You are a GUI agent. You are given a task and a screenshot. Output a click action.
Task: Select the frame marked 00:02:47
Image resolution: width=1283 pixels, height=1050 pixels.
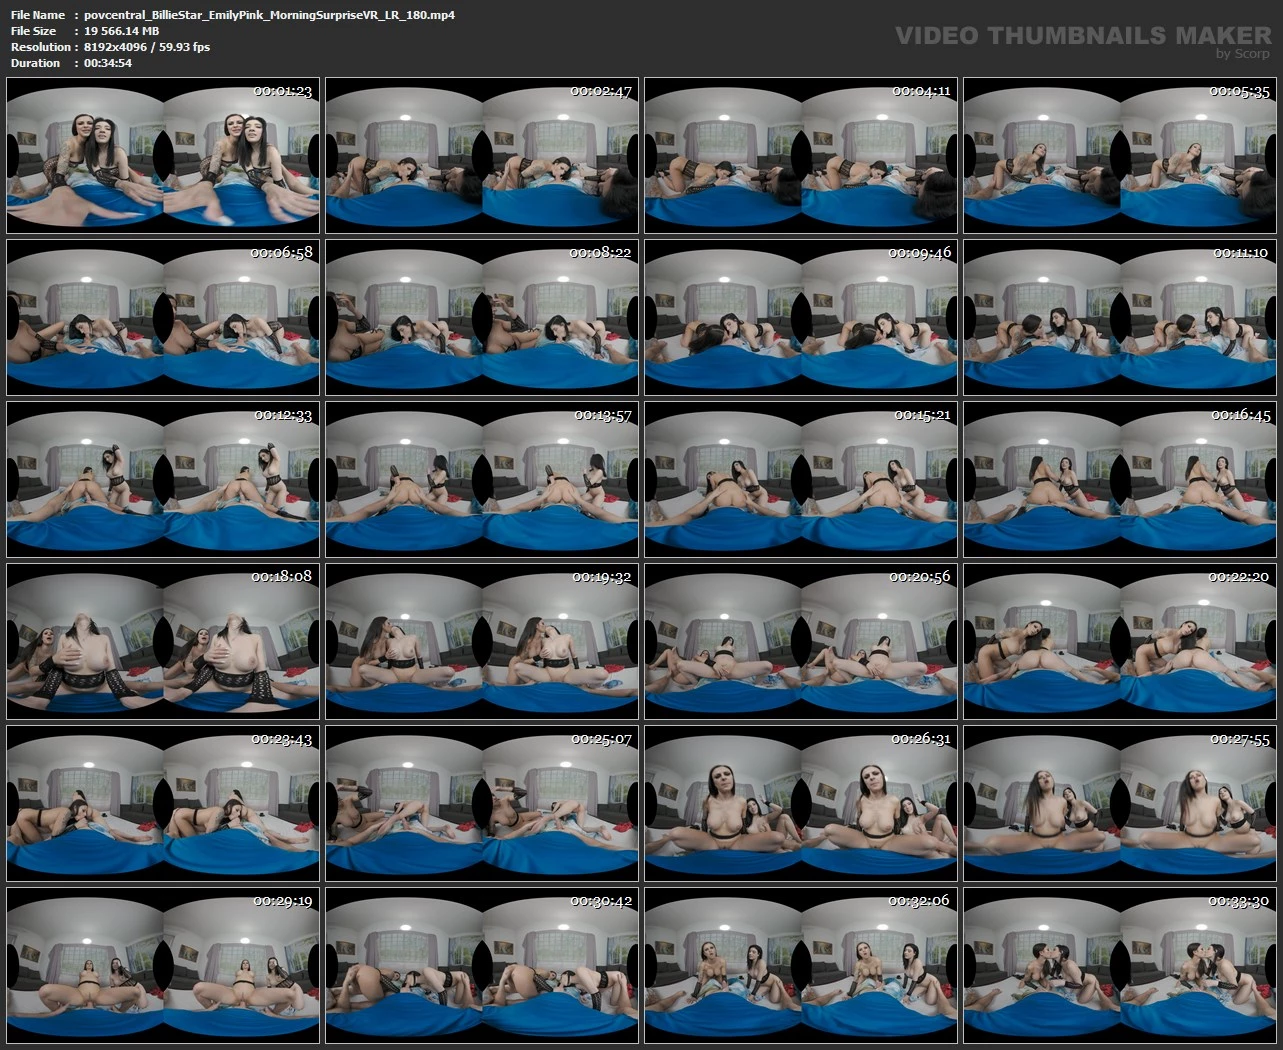(482, 155)
